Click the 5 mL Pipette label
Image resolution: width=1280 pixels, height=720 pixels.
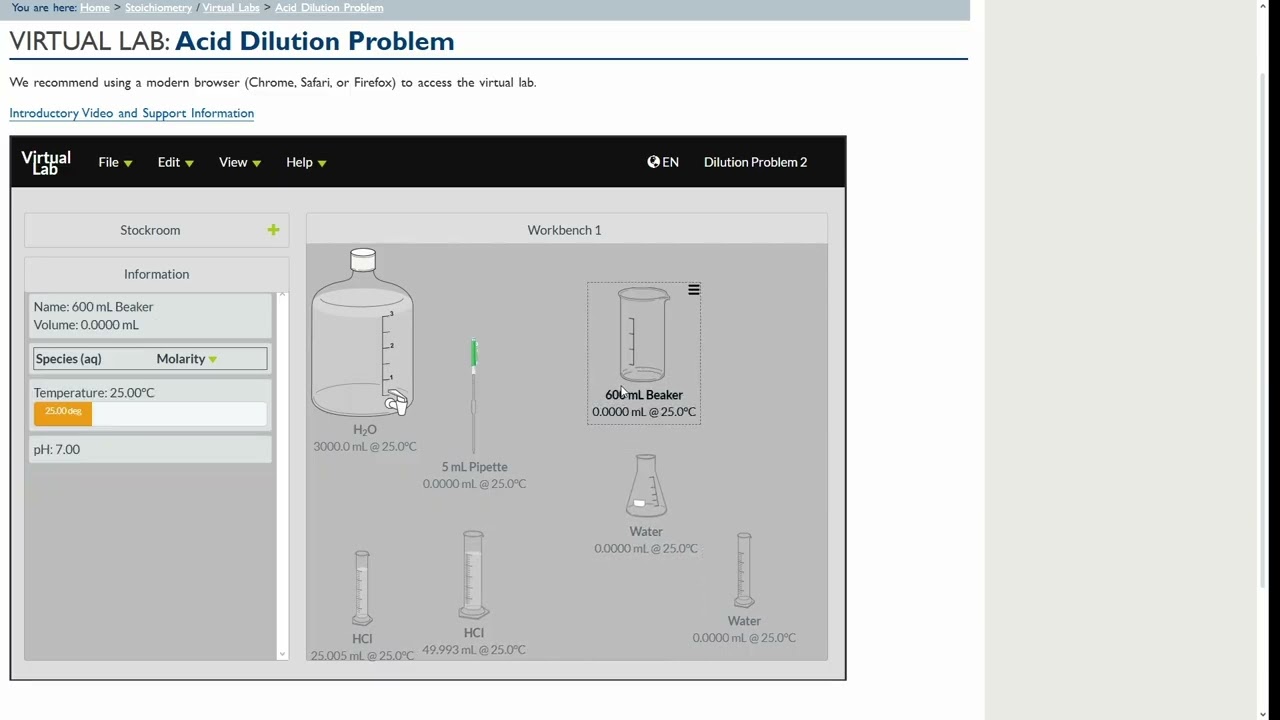coord(475,467)
